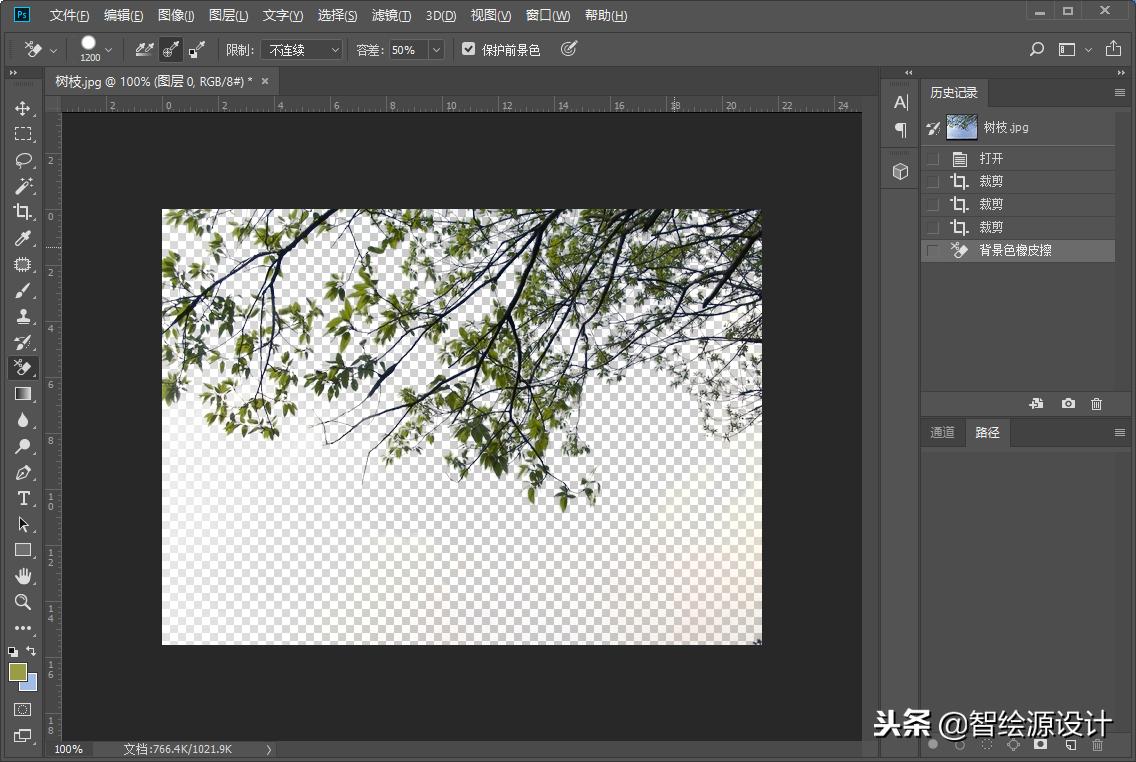Toggle the background swatch sampling mode icon
1136x762 pixels.
tap(196, 48)
